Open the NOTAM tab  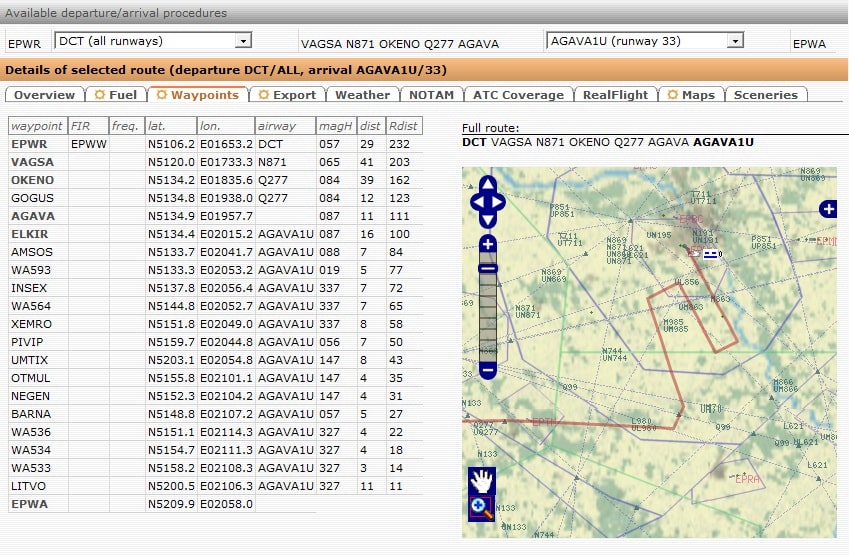[432, 95]
